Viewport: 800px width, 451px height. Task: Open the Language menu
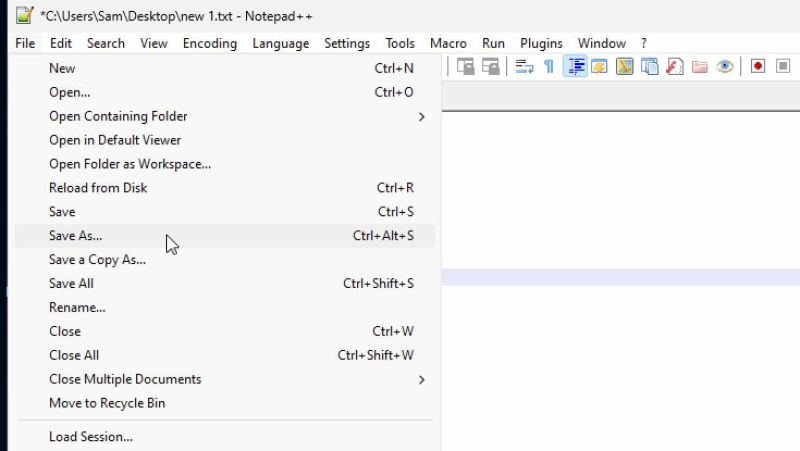[281, 43]
